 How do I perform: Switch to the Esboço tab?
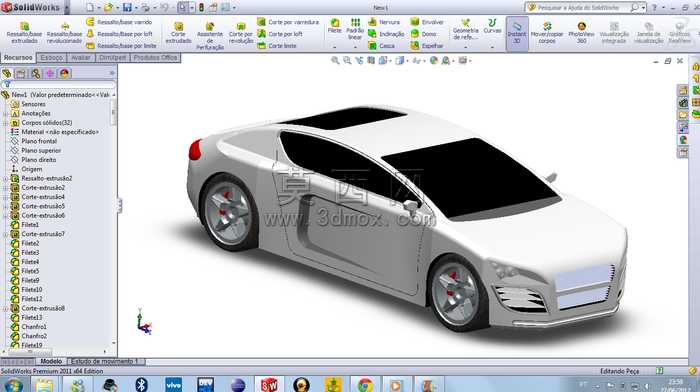51,58
